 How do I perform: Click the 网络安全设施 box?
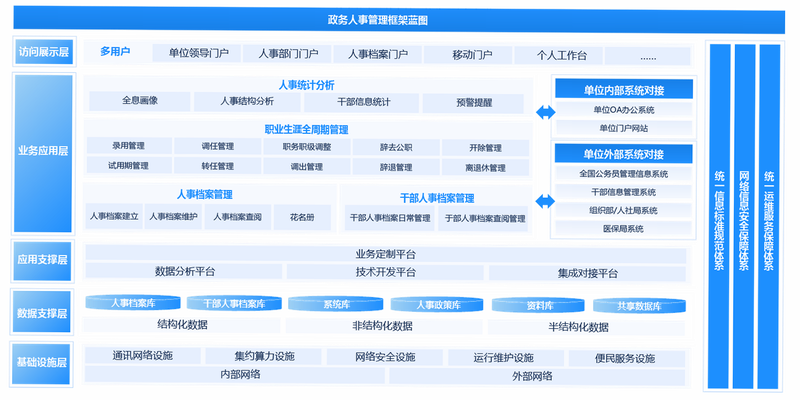point(385,357)
